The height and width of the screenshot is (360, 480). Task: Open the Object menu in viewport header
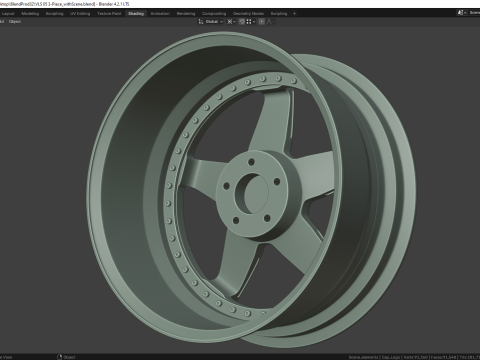click(15, 22)
